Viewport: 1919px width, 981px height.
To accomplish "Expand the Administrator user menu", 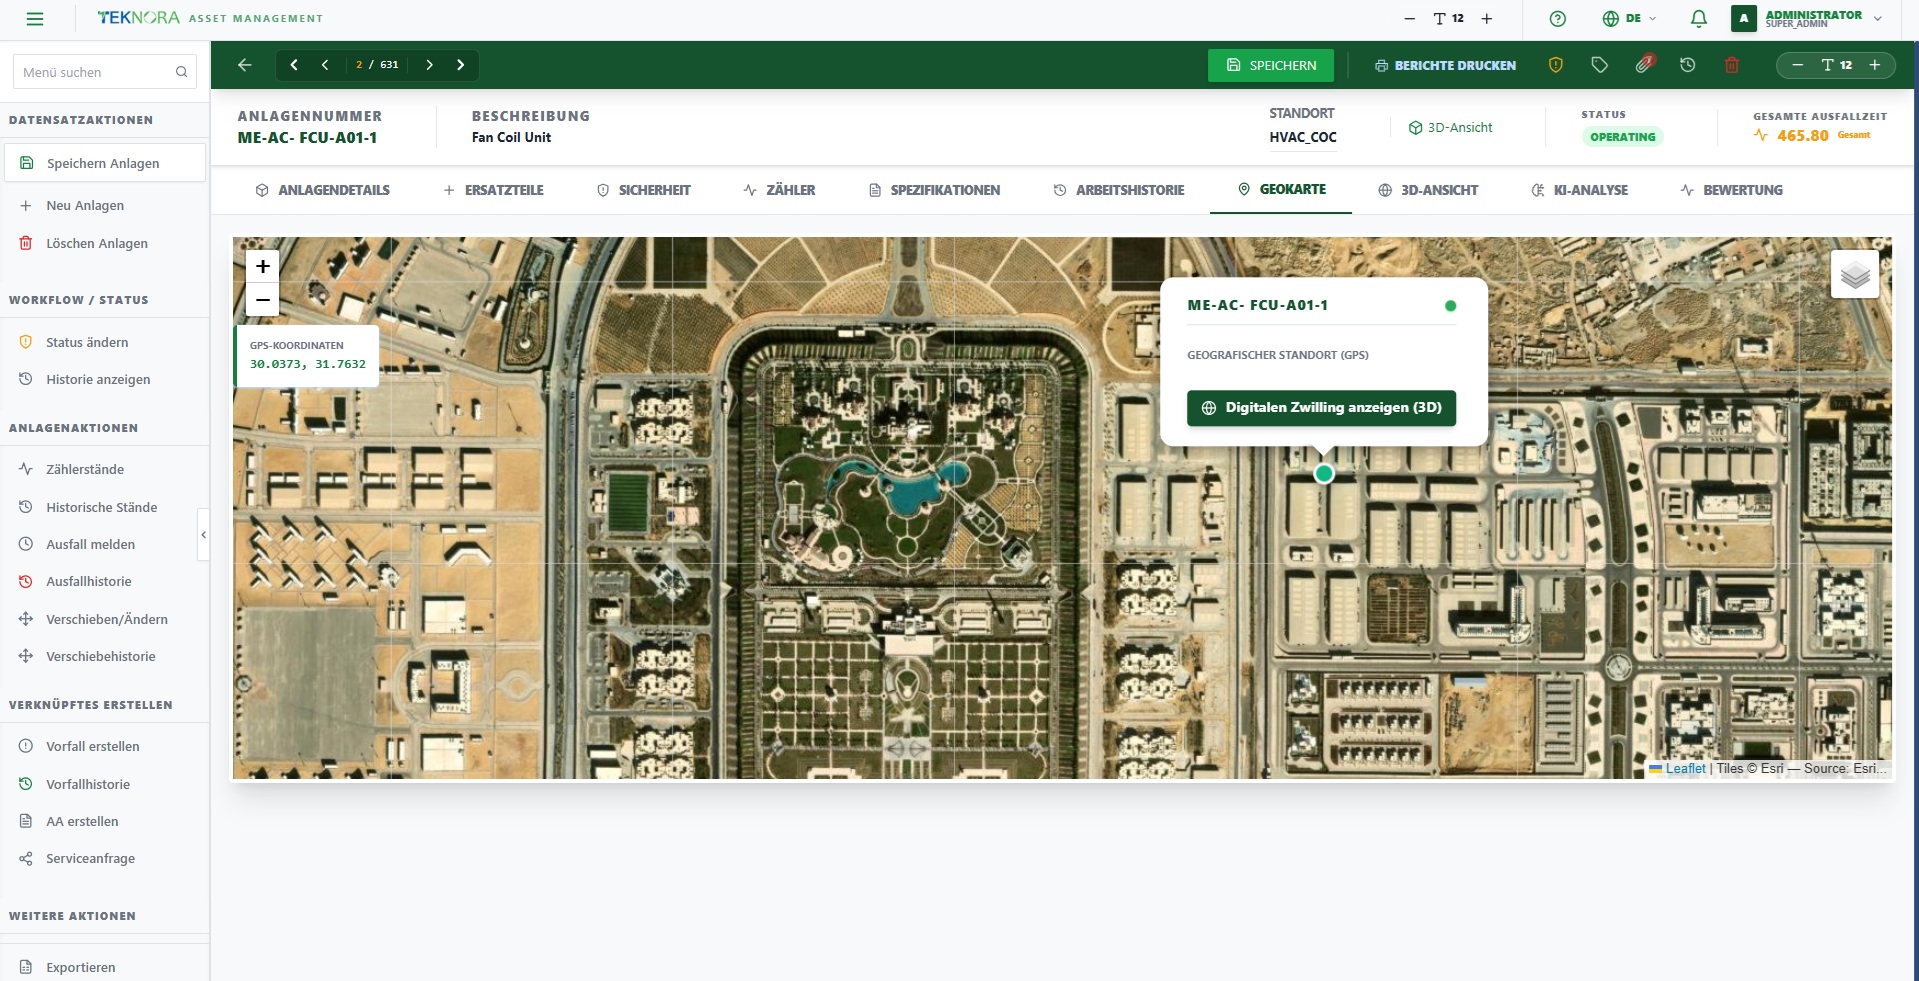I will (x=1808, y=19).
